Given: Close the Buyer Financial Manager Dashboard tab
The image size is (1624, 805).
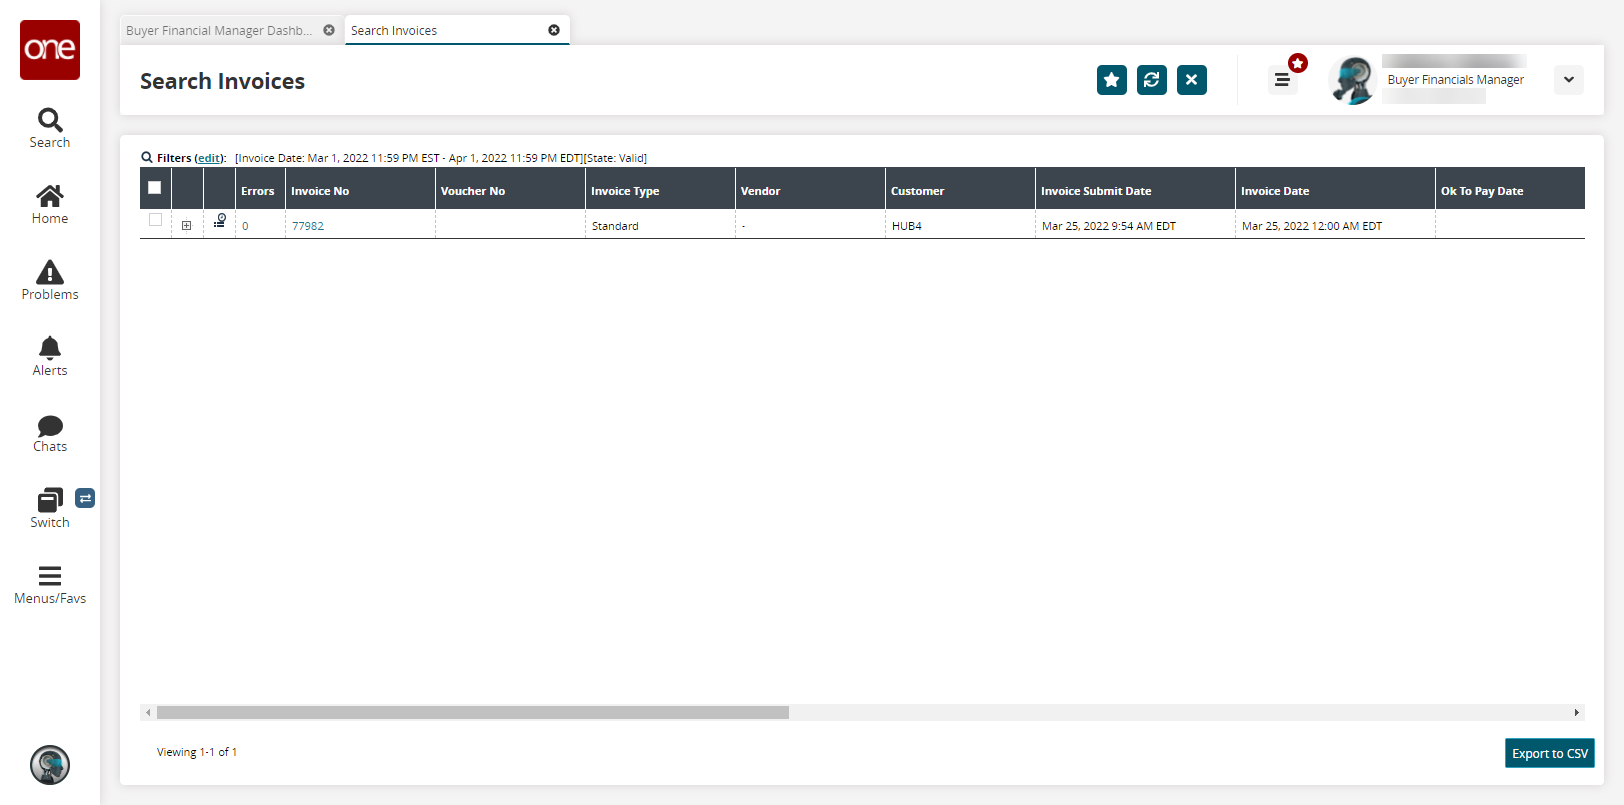Looking at the screenshot, I should click(329, 30).
